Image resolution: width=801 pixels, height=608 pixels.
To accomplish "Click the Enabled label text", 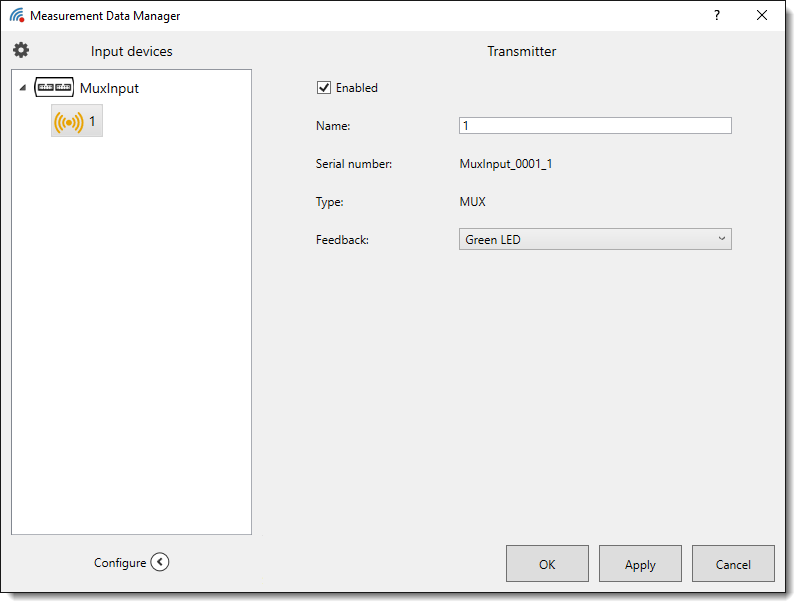I will click(357, 88).
